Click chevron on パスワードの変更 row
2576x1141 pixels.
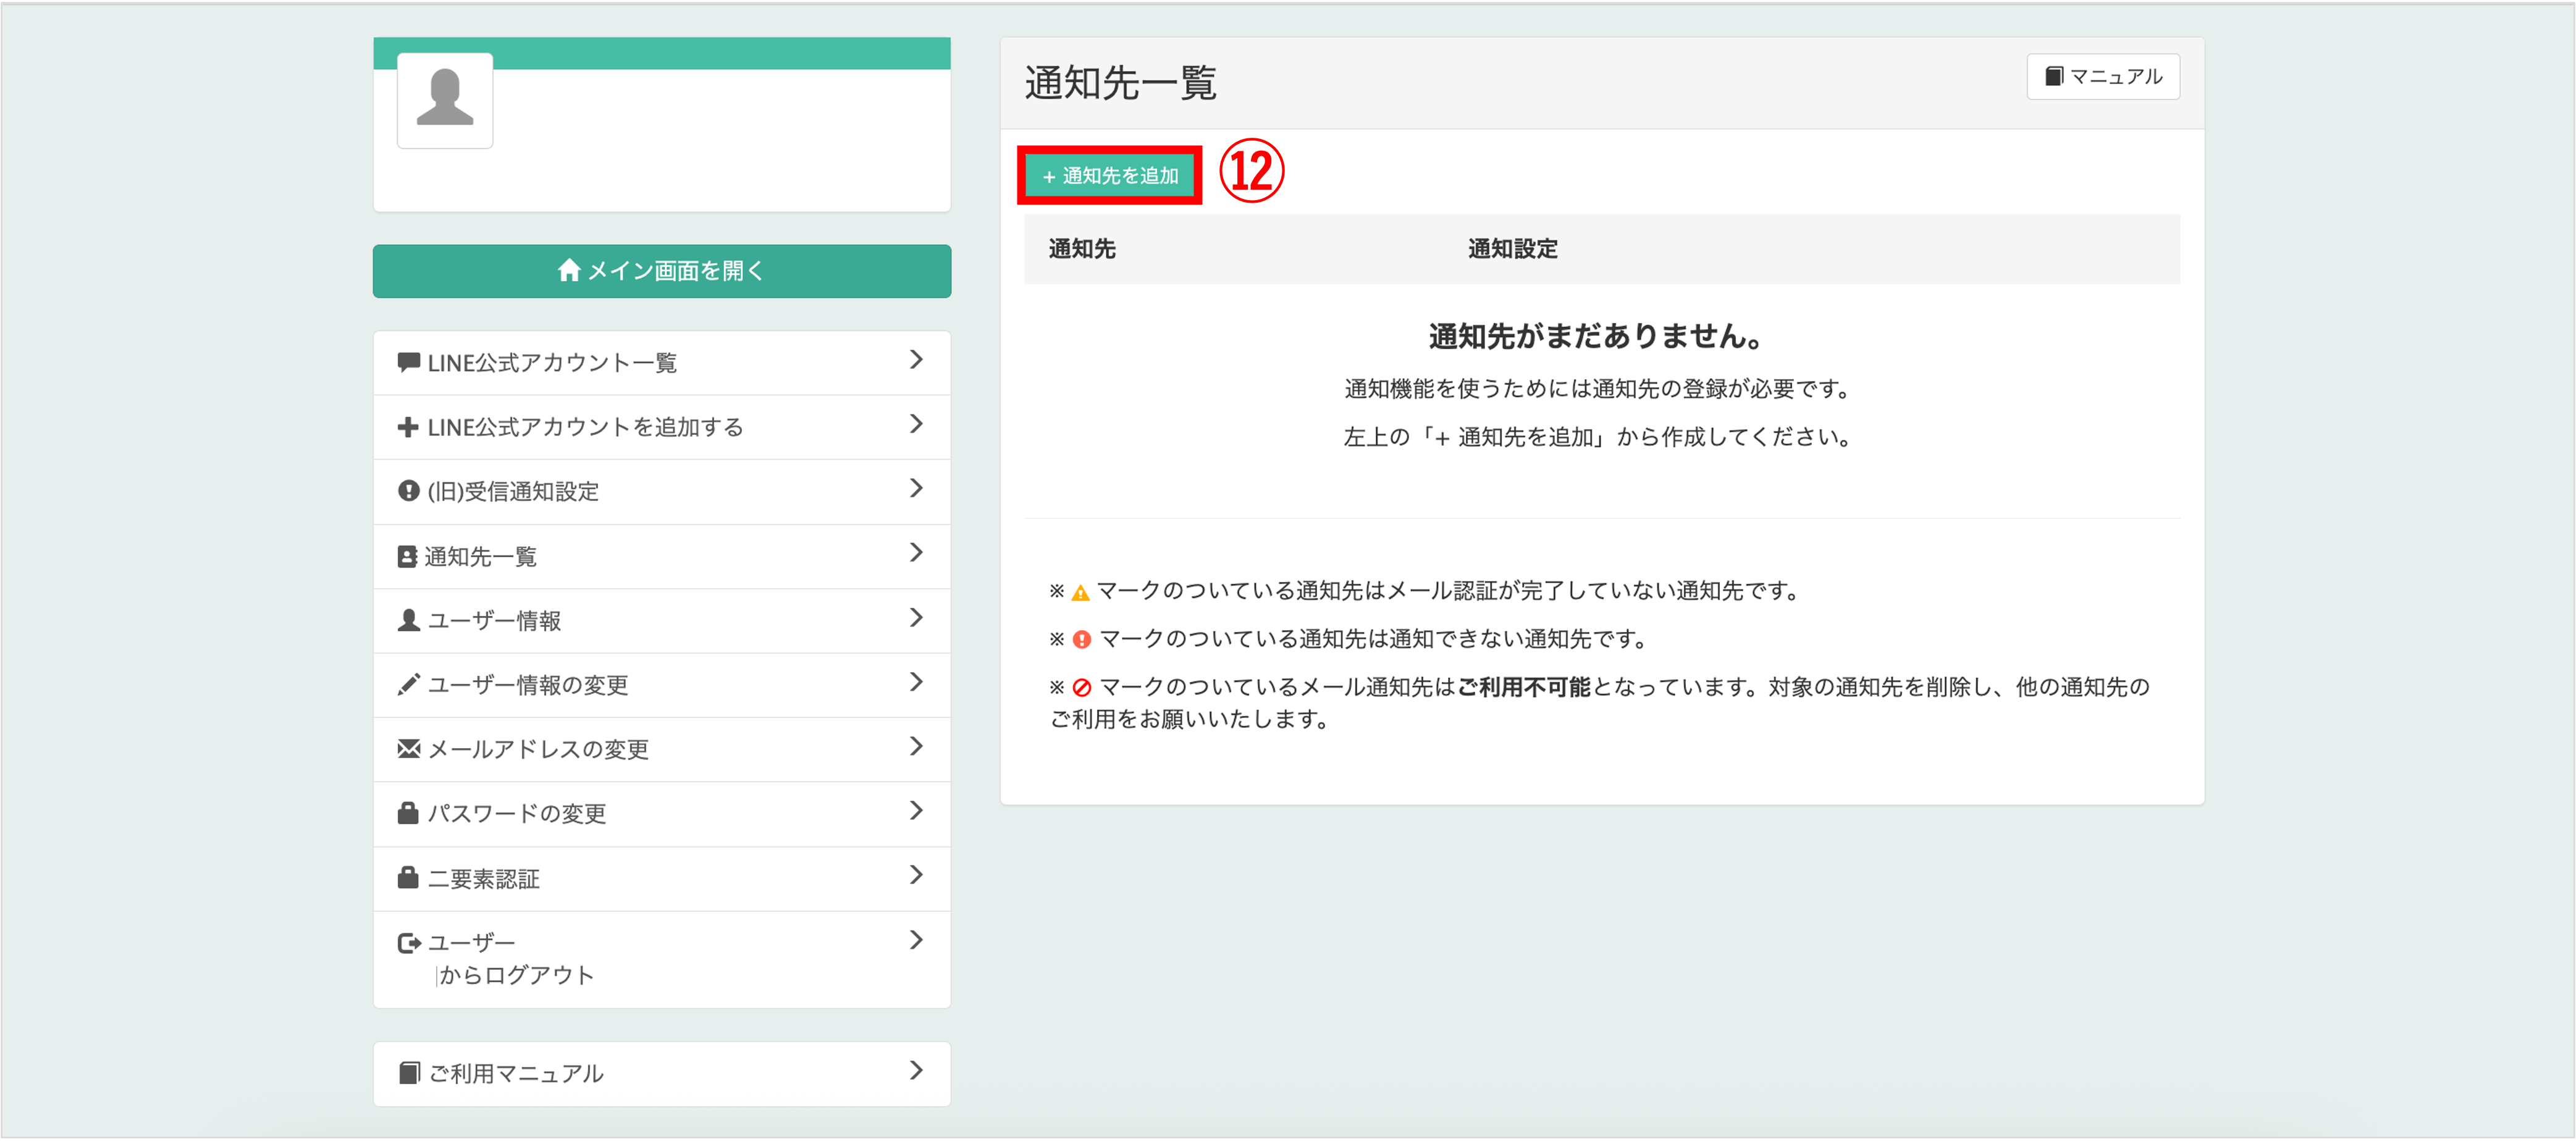tap(916, 811)
